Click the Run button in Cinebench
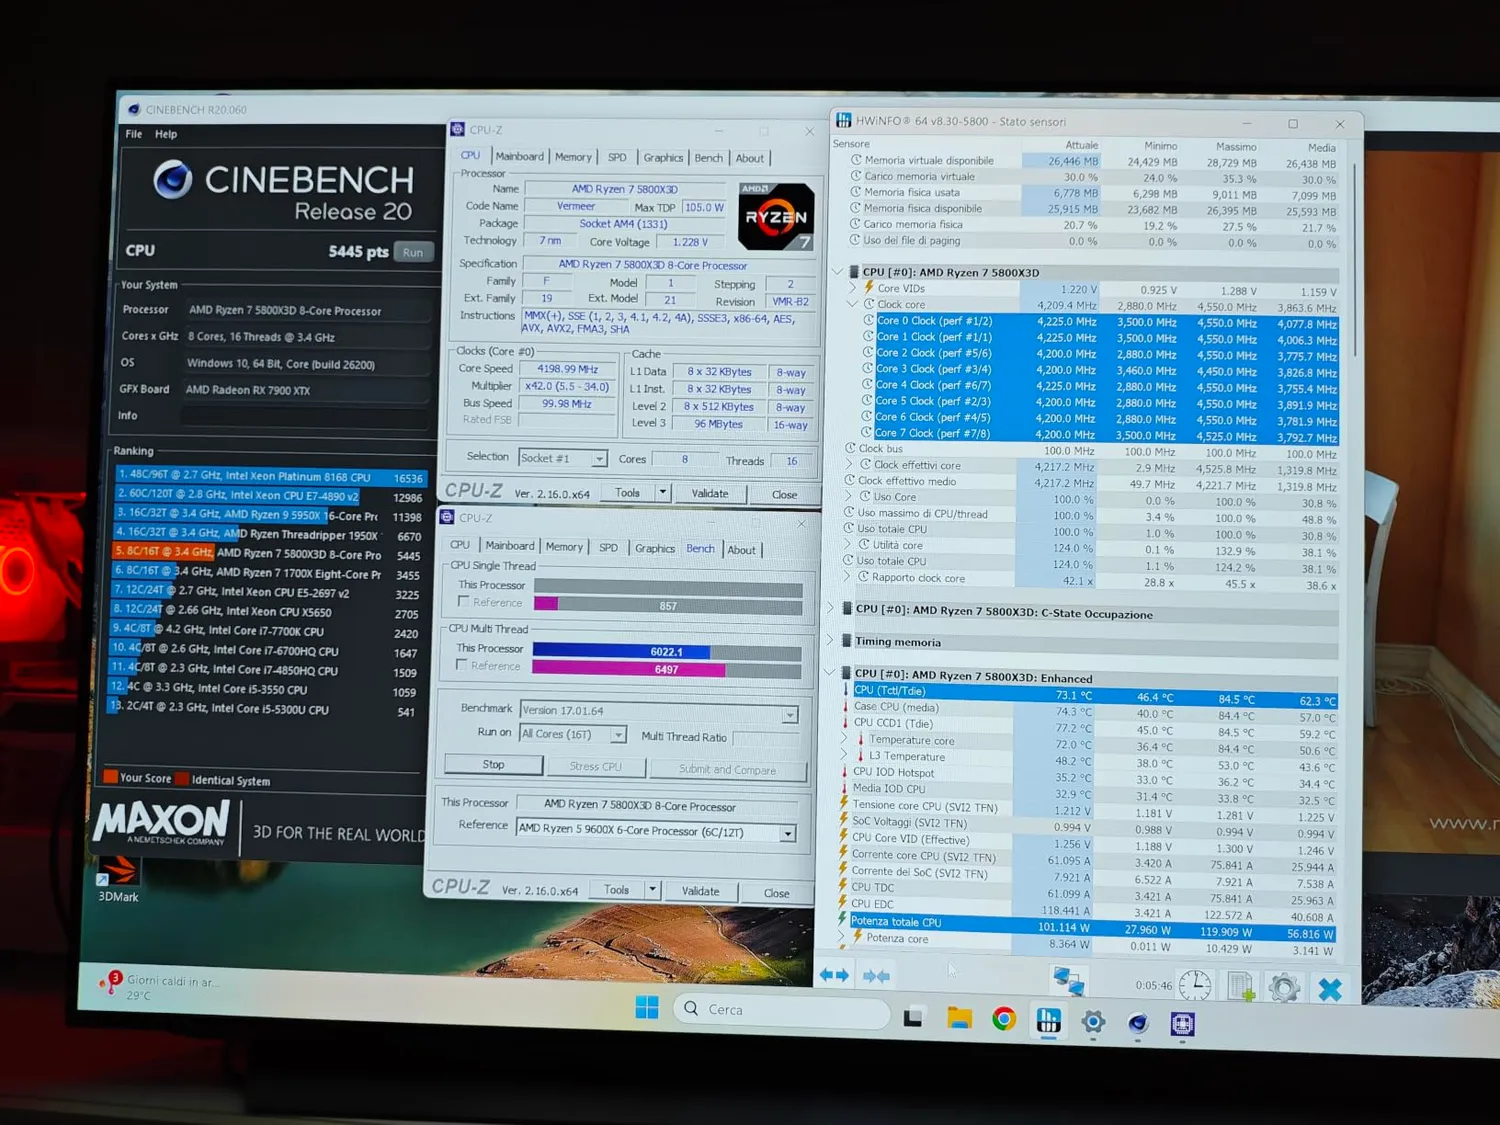This screenshot has width=1500, height=1125. 413,252
